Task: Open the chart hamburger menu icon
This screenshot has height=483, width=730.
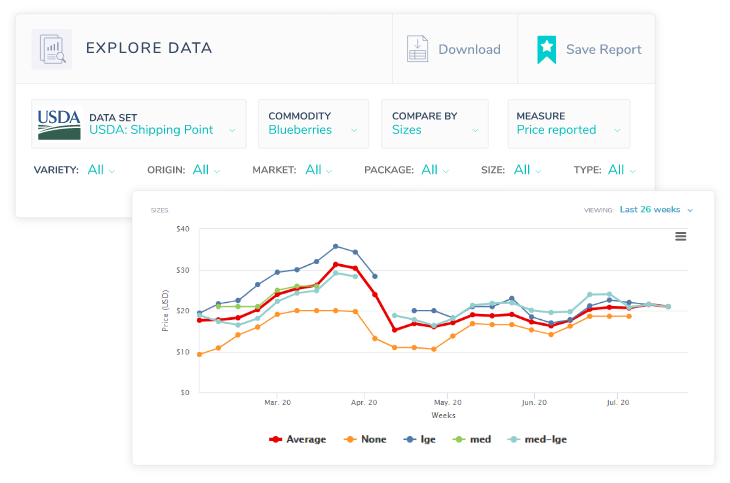Action: (x=681, y=236)
